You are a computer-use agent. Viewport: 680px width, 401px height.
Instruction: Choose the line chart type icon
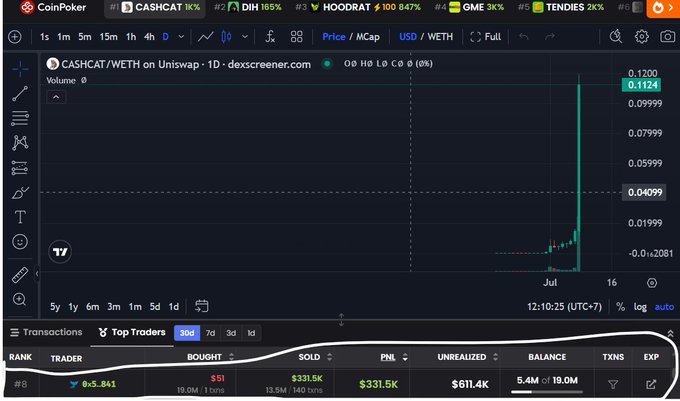click(206, 37)
